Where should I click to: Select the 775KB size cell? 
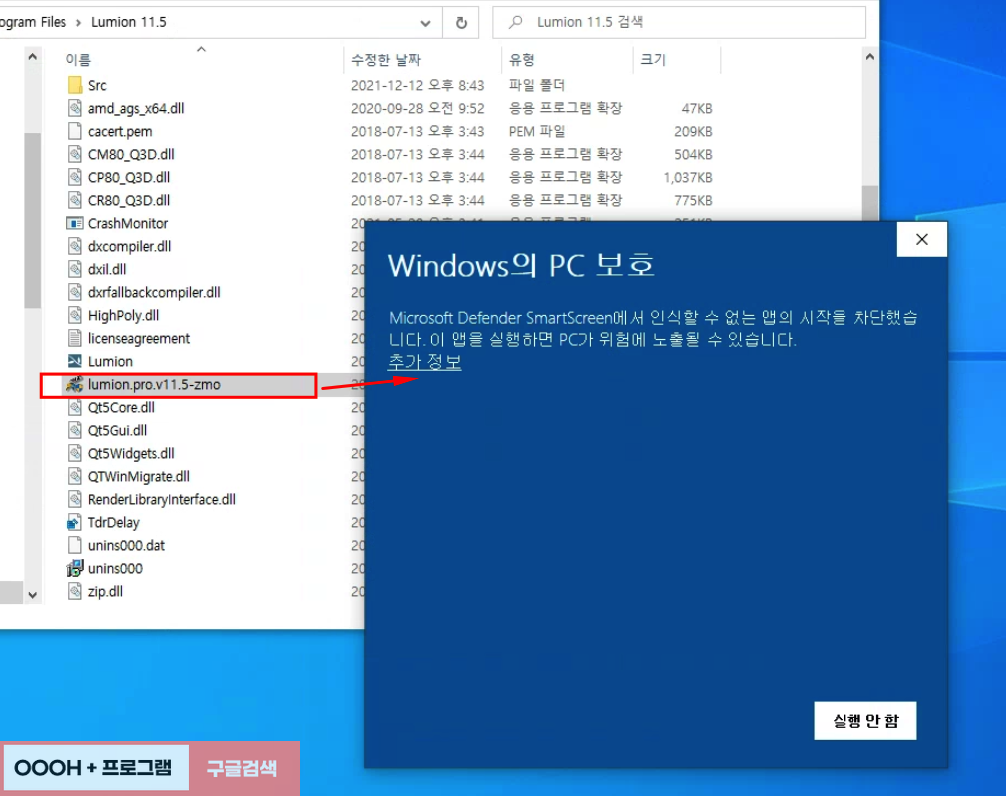click(x=694, y=201)
